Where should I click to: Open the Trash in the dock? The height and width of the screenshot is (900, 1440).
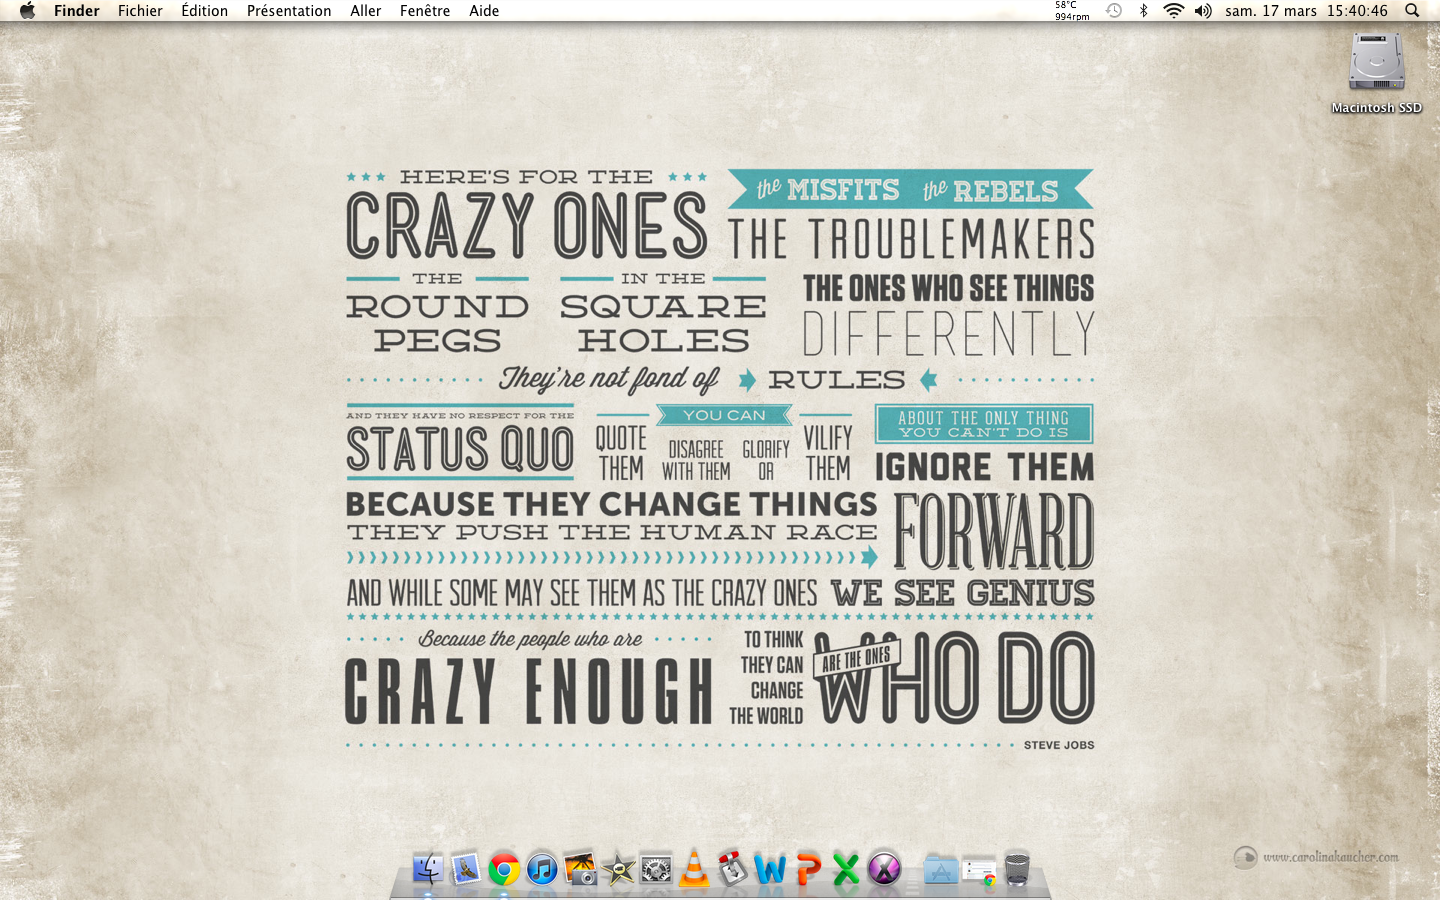click(x=1017, y=868)
